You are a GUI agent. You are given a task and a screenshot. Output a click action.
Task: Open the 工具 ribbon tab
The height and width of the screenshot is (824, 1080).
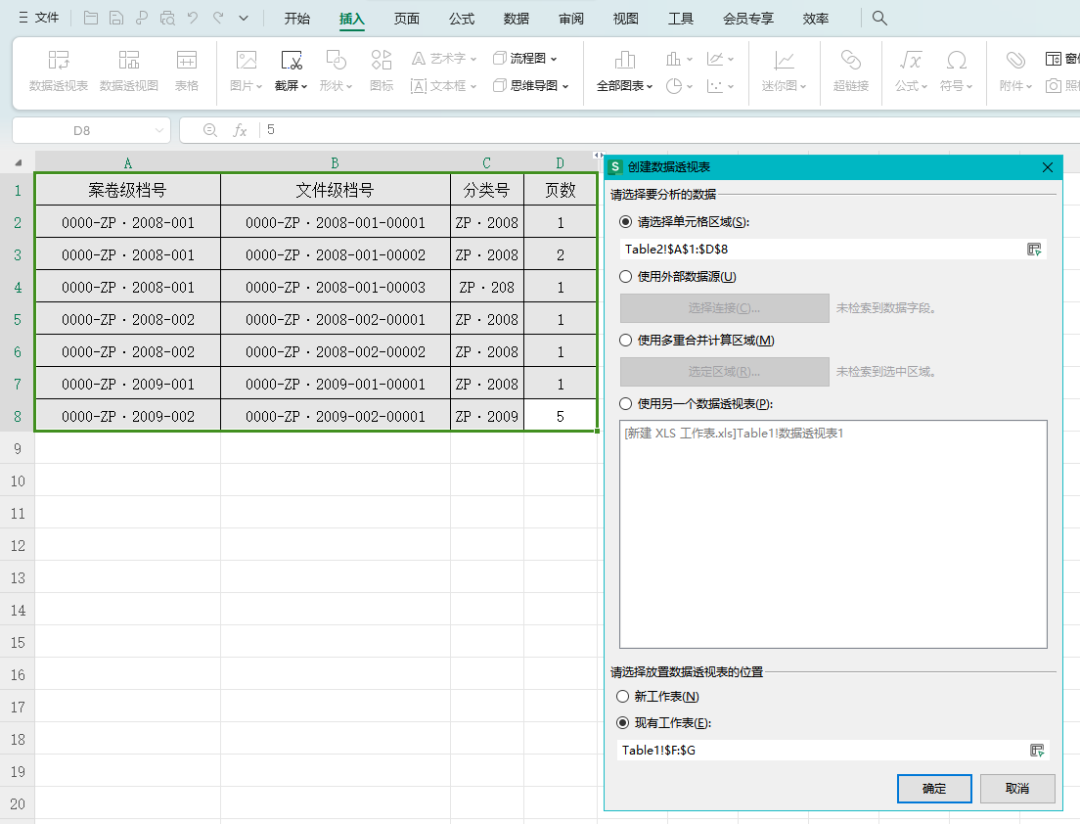[x=681, y=19]
